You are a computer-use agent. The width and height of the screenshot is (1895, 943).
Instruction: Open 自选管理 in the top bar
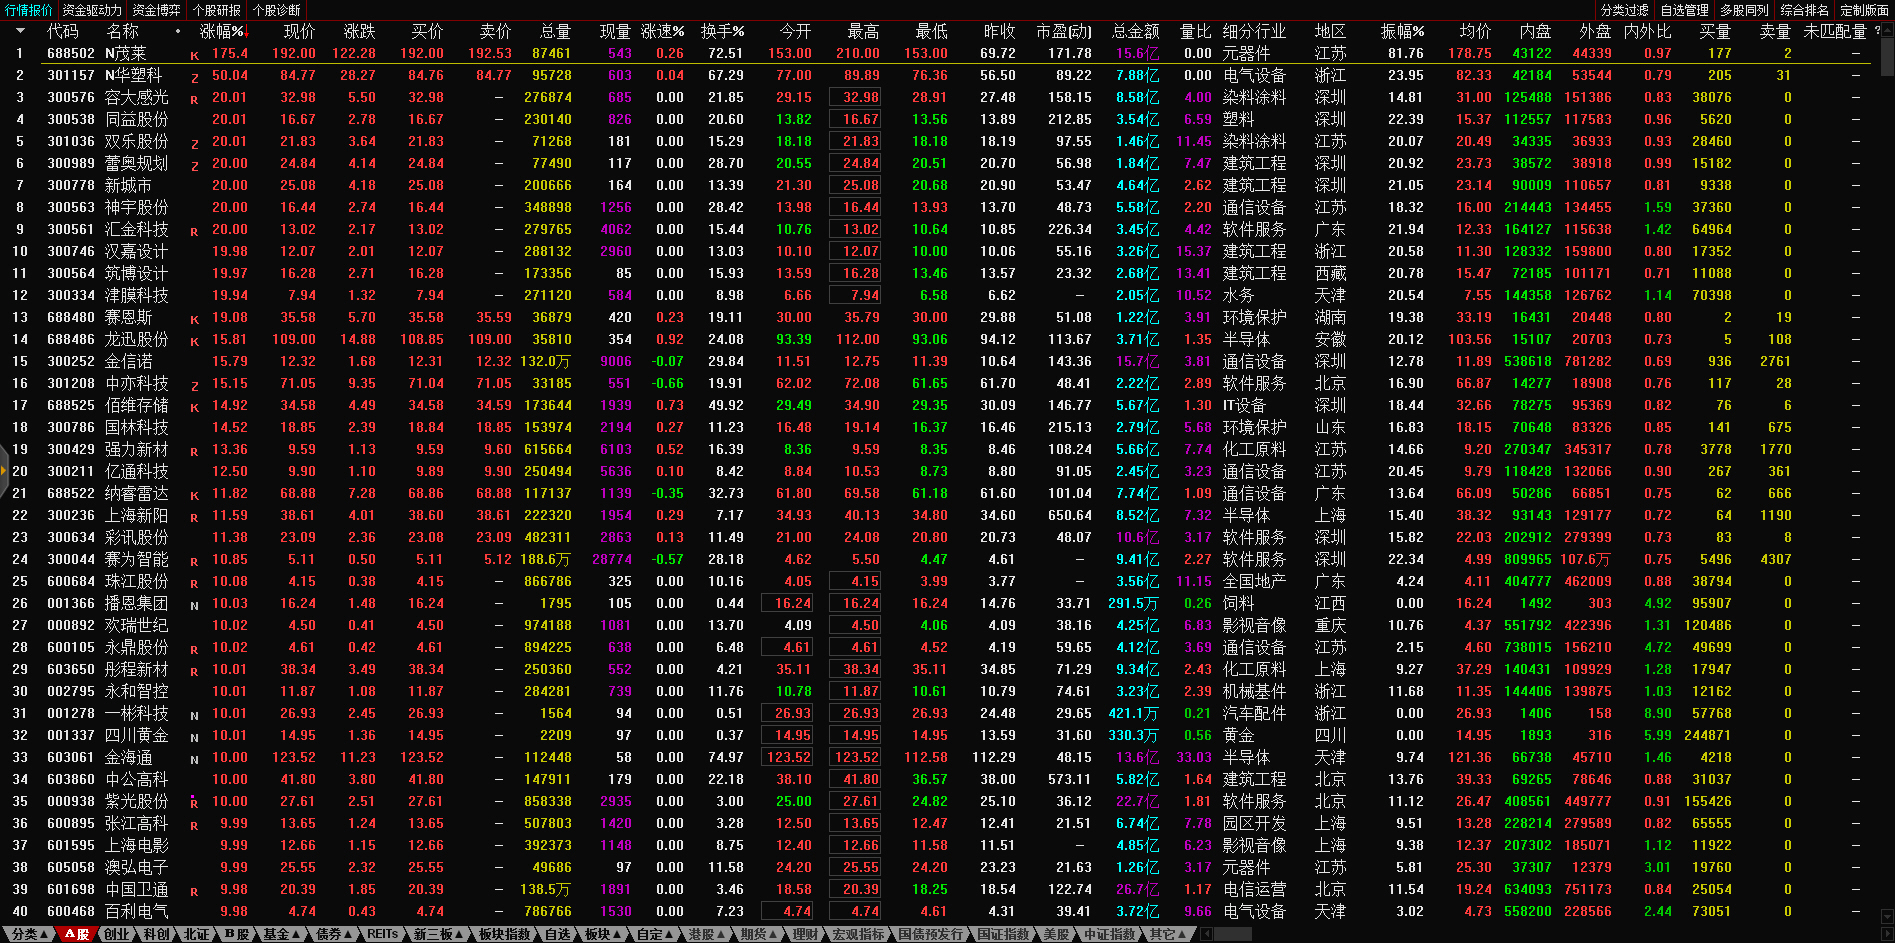tap(1684, 10)
